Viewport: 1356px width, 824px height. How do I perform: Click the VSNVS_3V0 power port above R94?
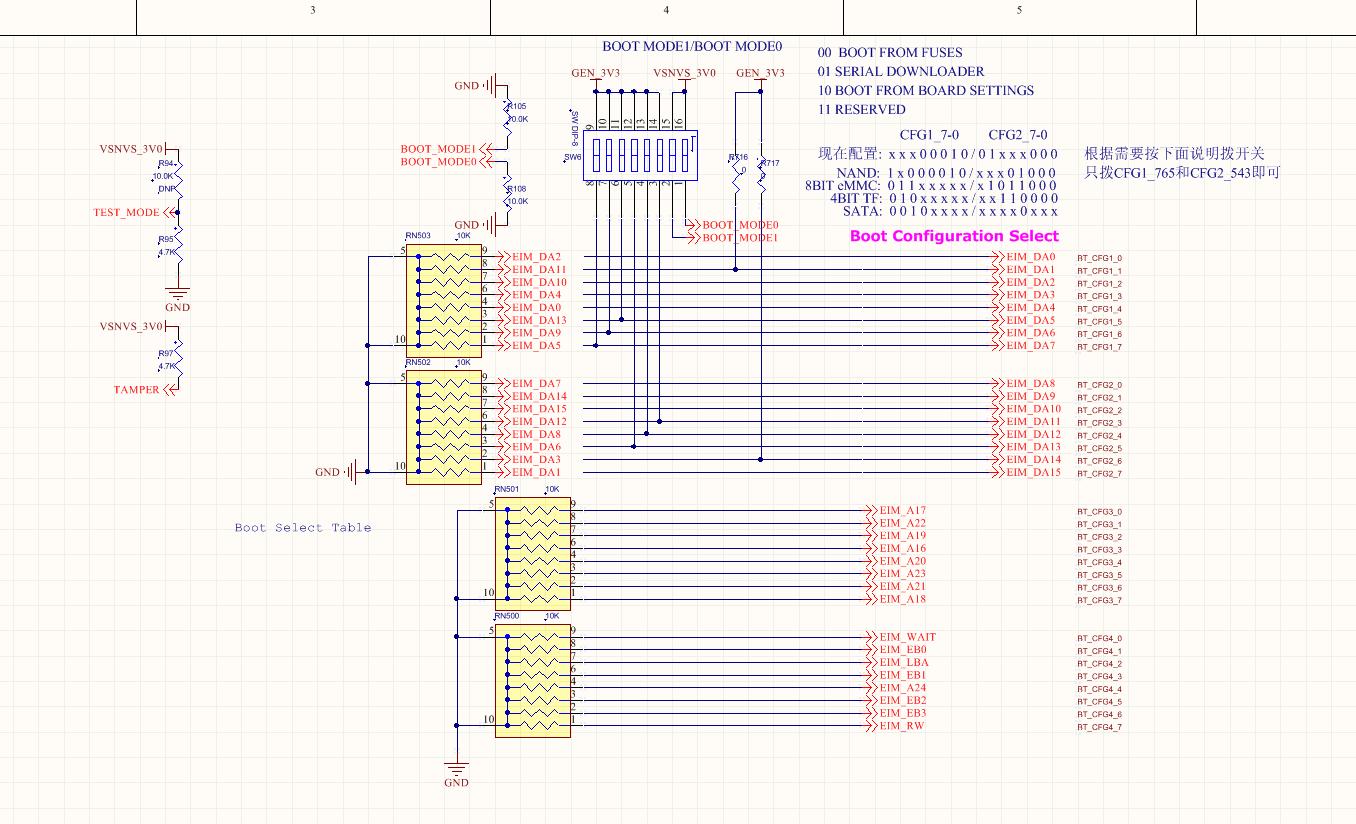pos(138,148)
